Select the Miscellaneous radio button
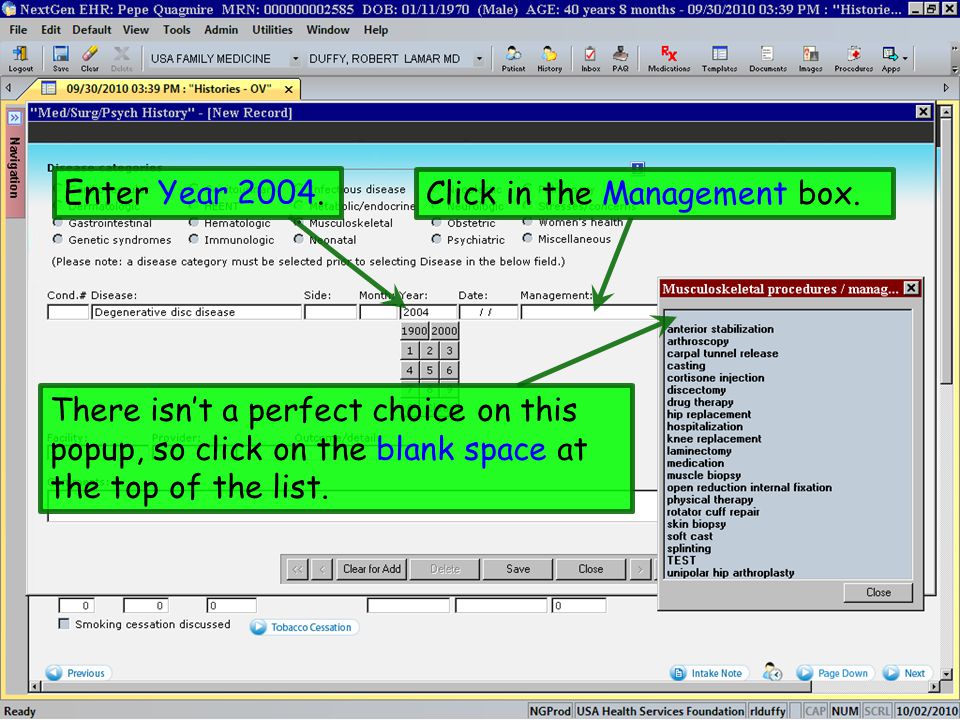This screenshot has width=960, height=720. pos(527,238)
